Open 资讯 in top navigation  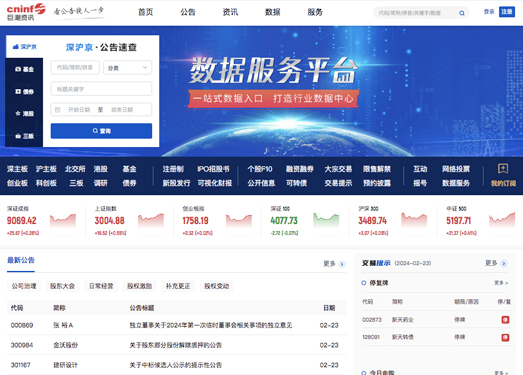(x=230, y=12)
